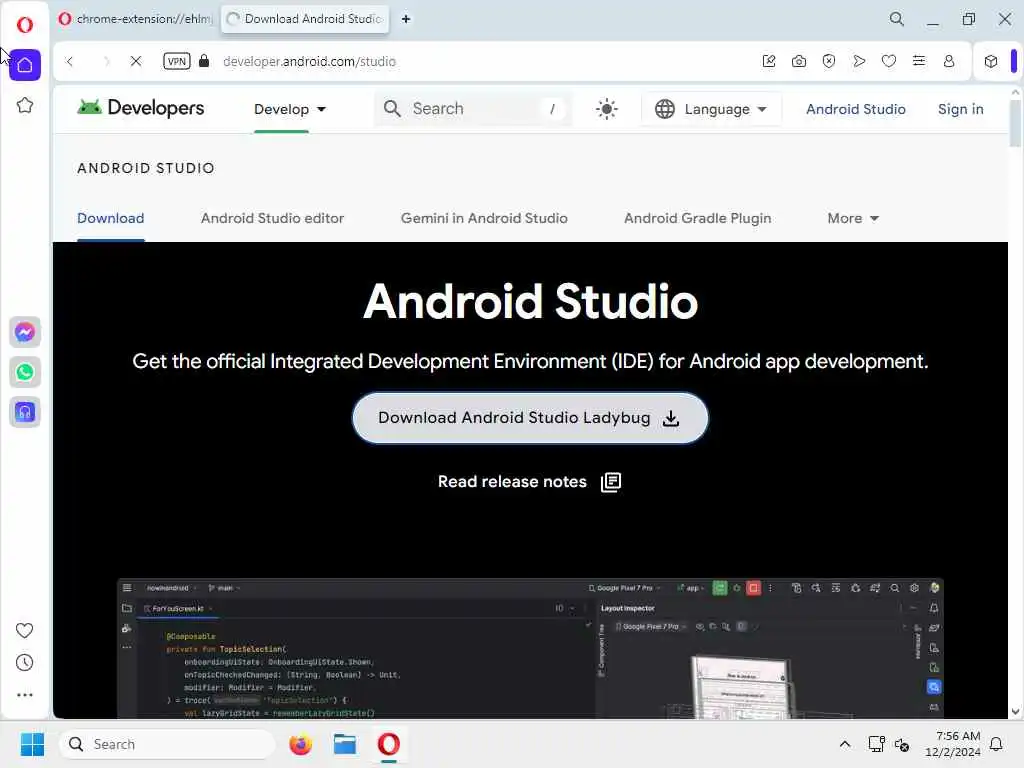Click the Android Developers logo
The image size is (1024, 768).
point(140,108)
